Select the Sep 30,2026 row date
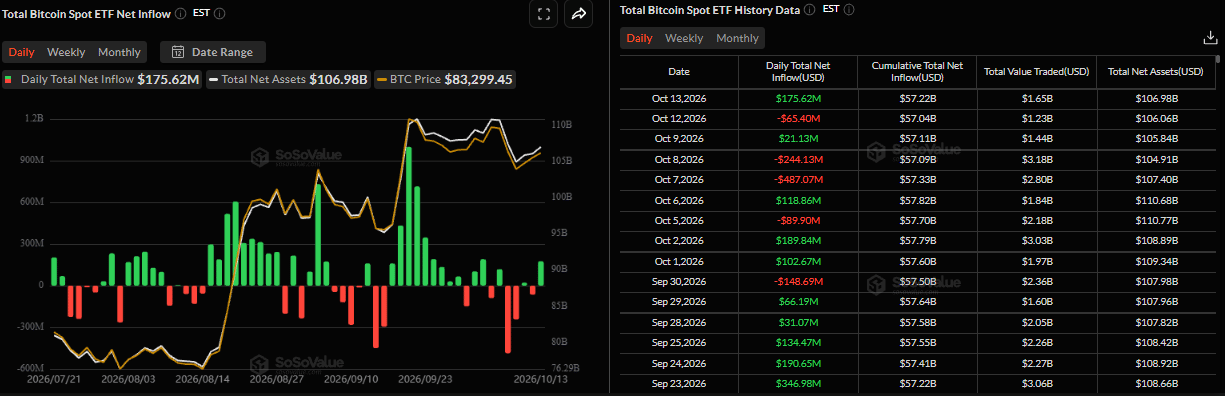1225x396 pixels. point(679,281)
